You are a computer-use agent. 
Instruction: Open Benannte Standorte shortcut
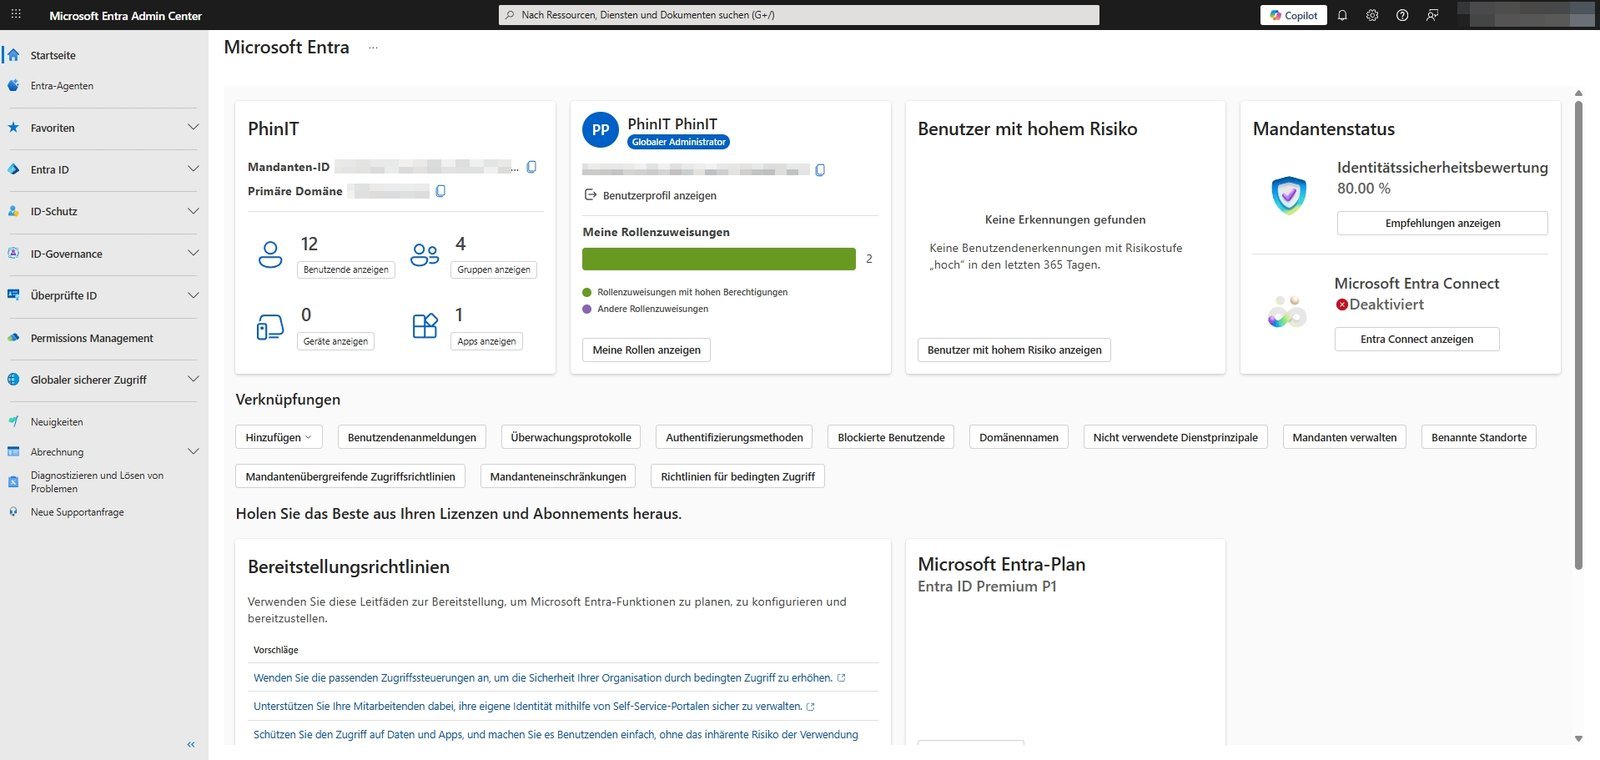[1479, 437]
